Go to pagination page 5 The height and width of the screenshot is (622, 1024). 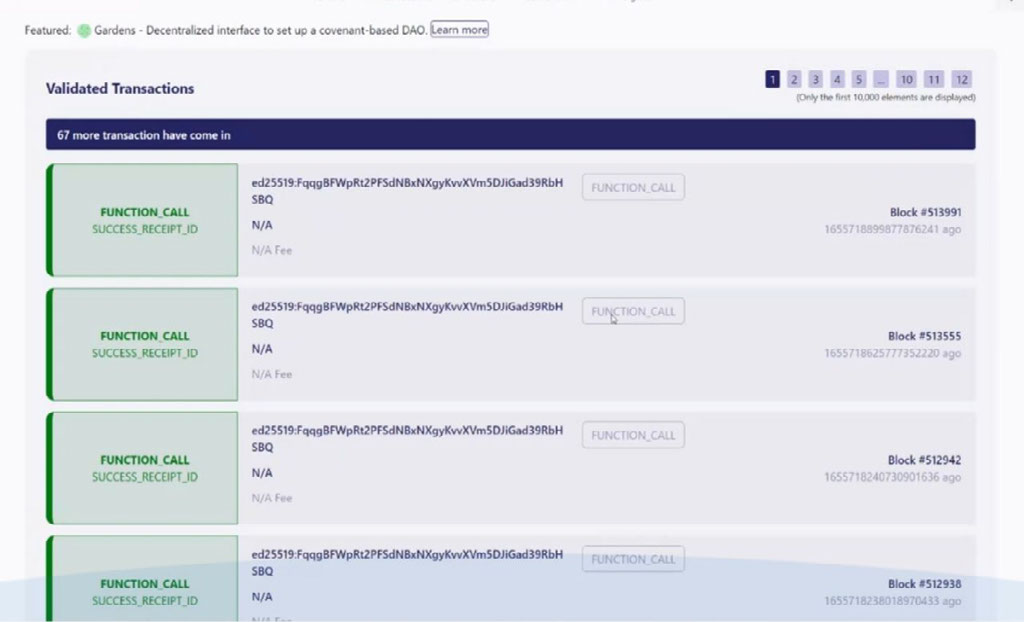point(859,79)
